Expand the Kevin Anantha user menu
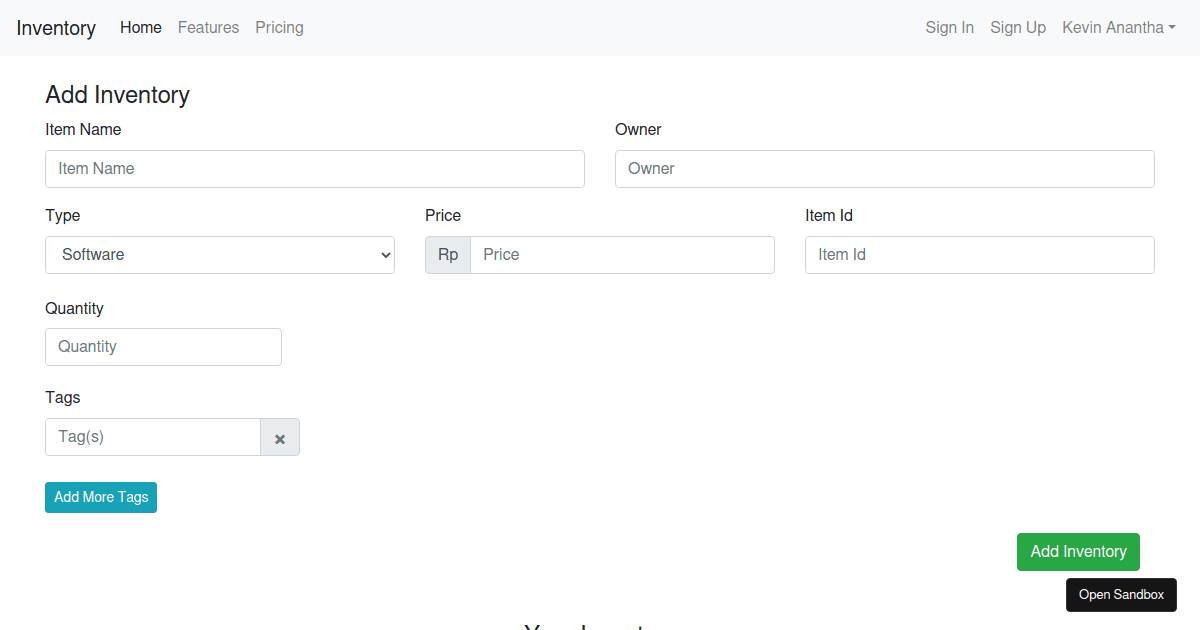 (x=1119, y=28)
